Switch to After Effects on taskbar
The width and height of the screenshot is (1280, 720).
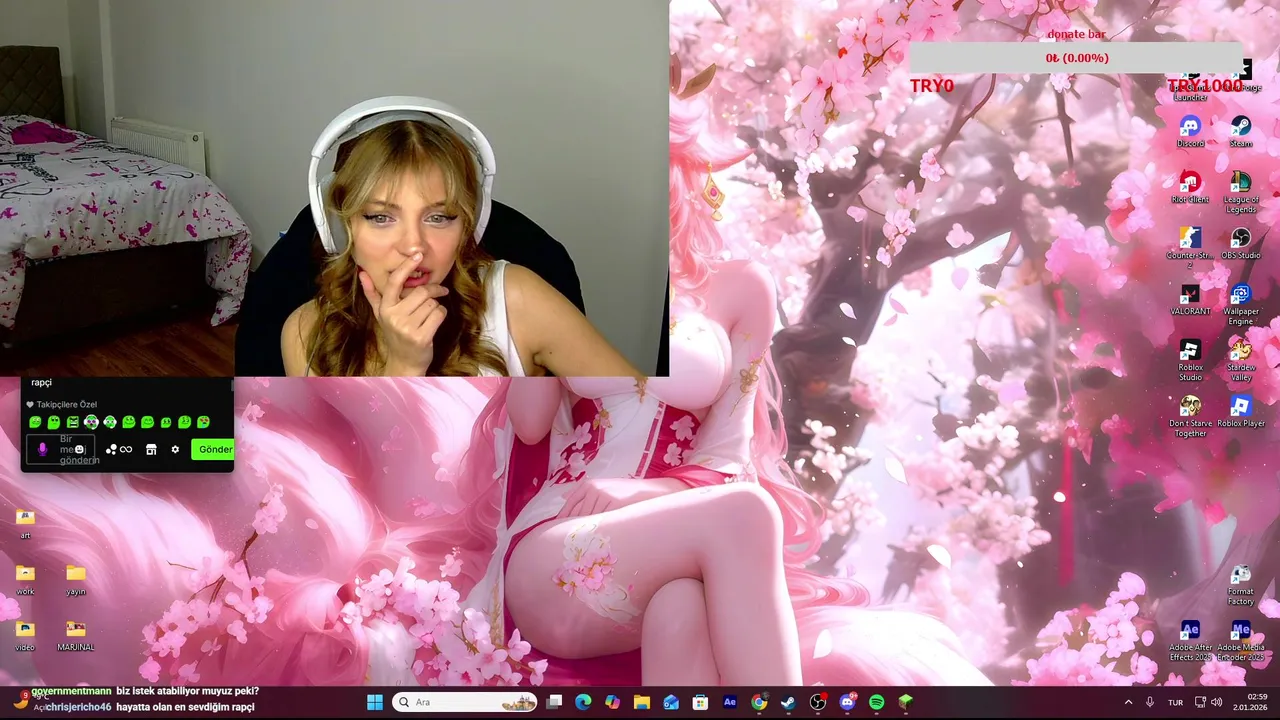point(730,702)
